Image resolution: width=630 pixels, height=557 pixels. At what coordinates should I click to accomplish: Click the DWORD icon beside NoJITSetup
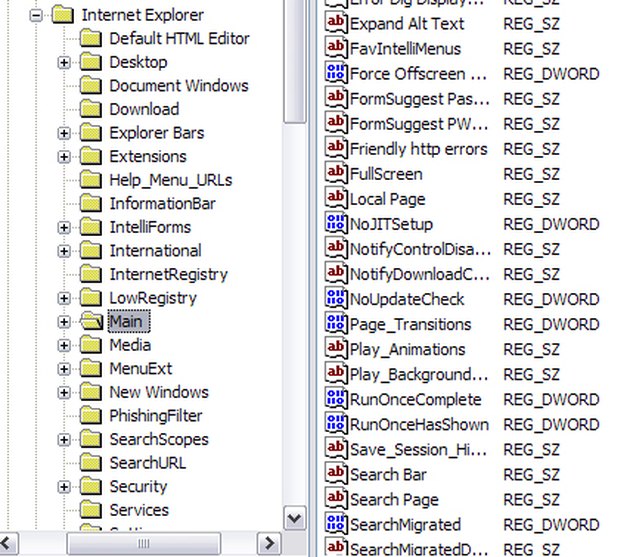tap(335, 224)
